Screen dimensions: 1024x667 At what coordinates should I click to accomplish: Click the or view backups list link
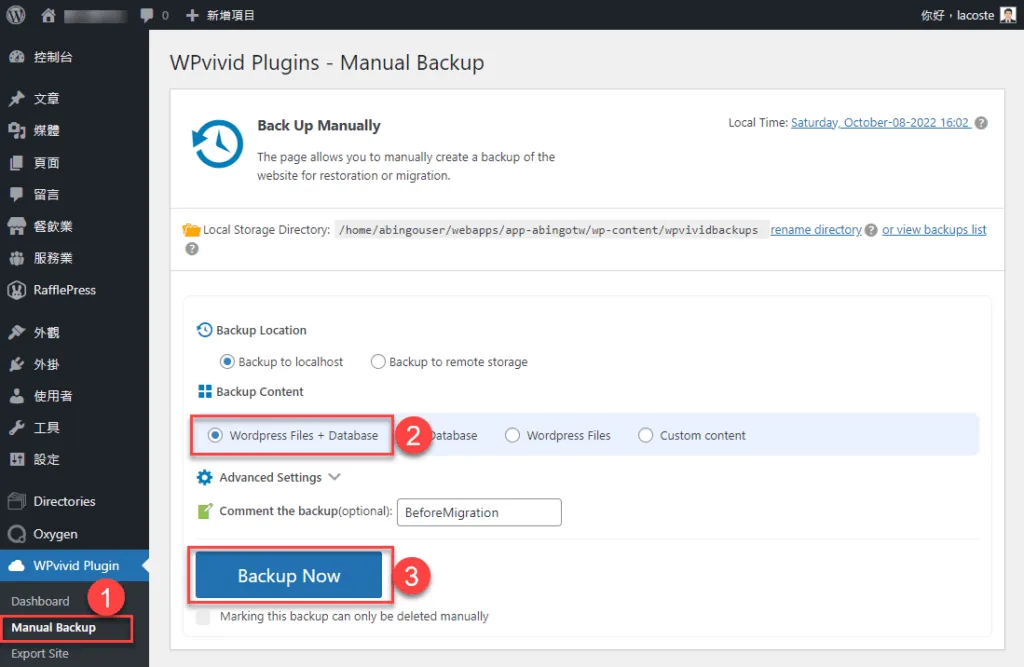pos(934,230)
